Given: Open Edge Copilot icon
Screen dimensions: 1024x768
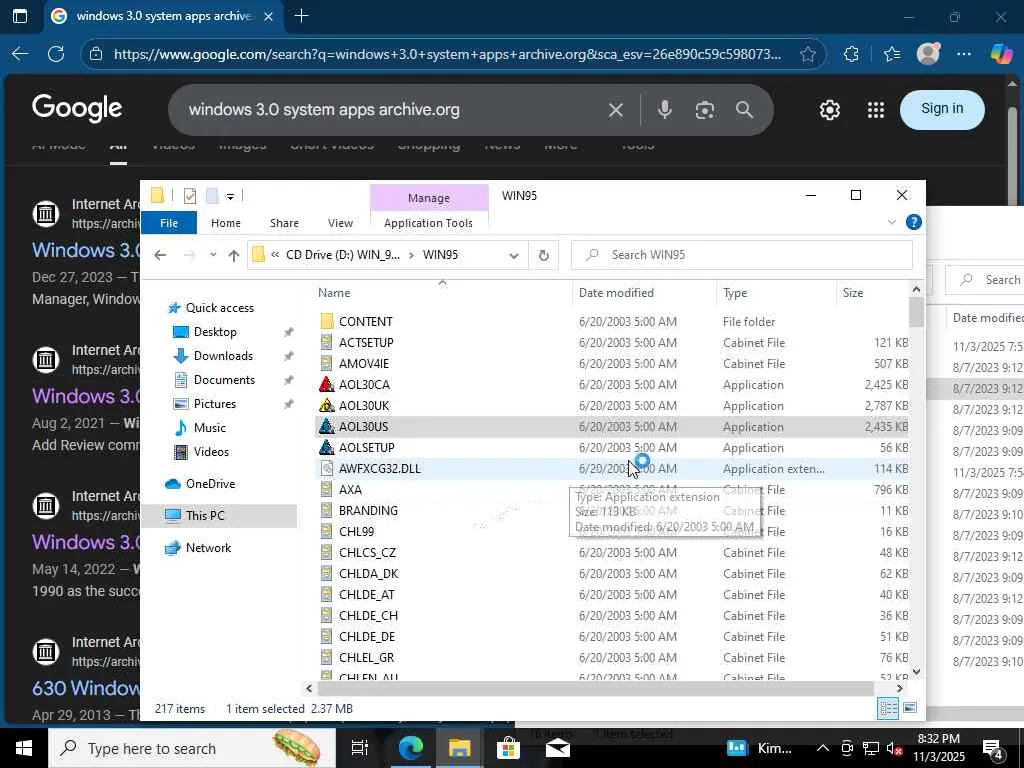Looking at the screenshot, I should click(1001, 54).
